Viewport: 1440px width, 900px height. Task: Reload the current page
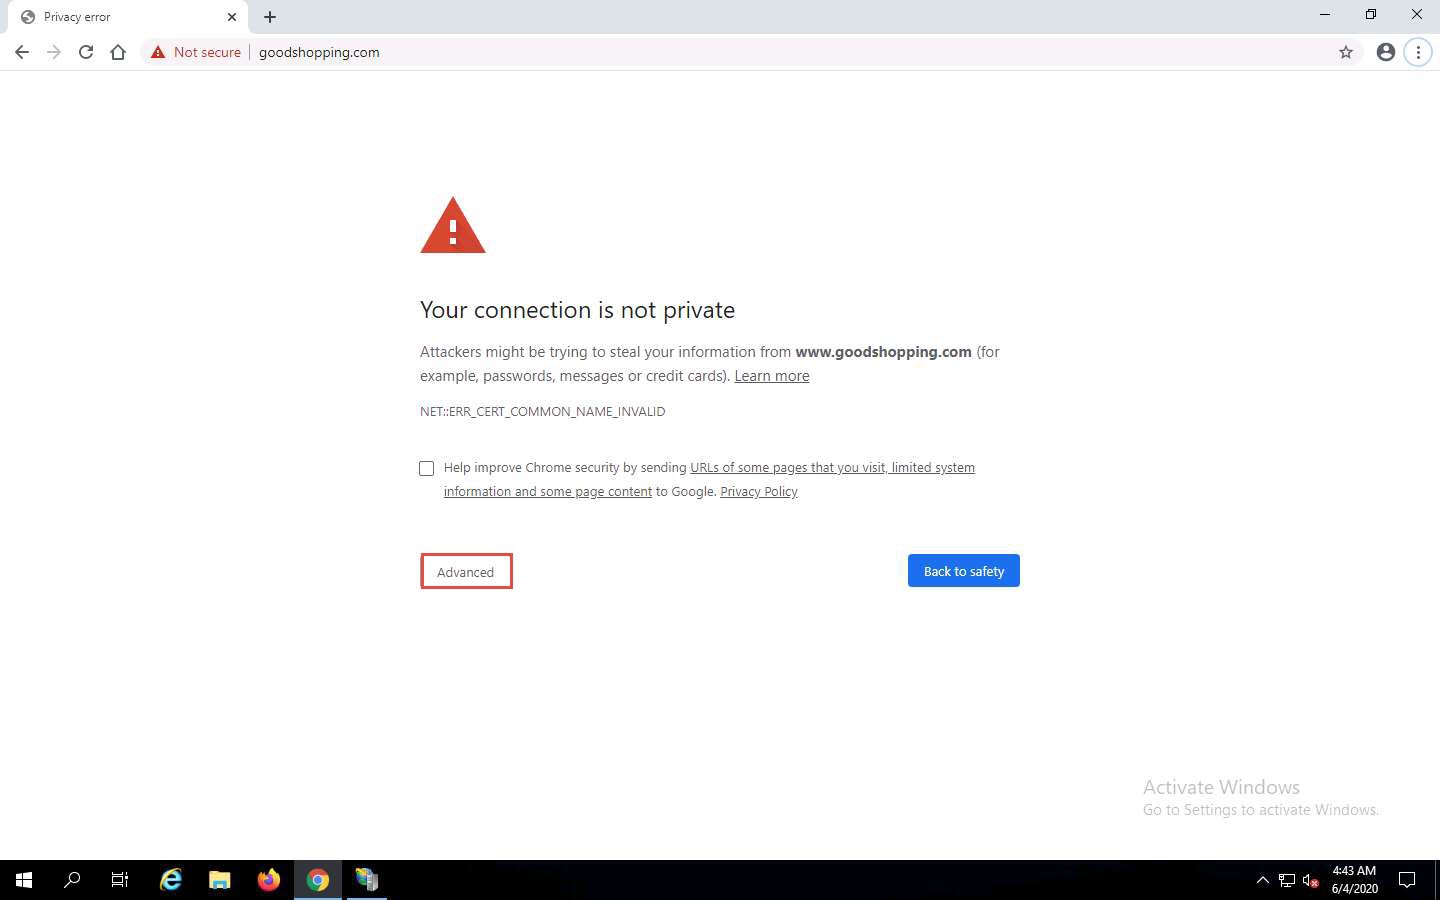coord(86,52)
